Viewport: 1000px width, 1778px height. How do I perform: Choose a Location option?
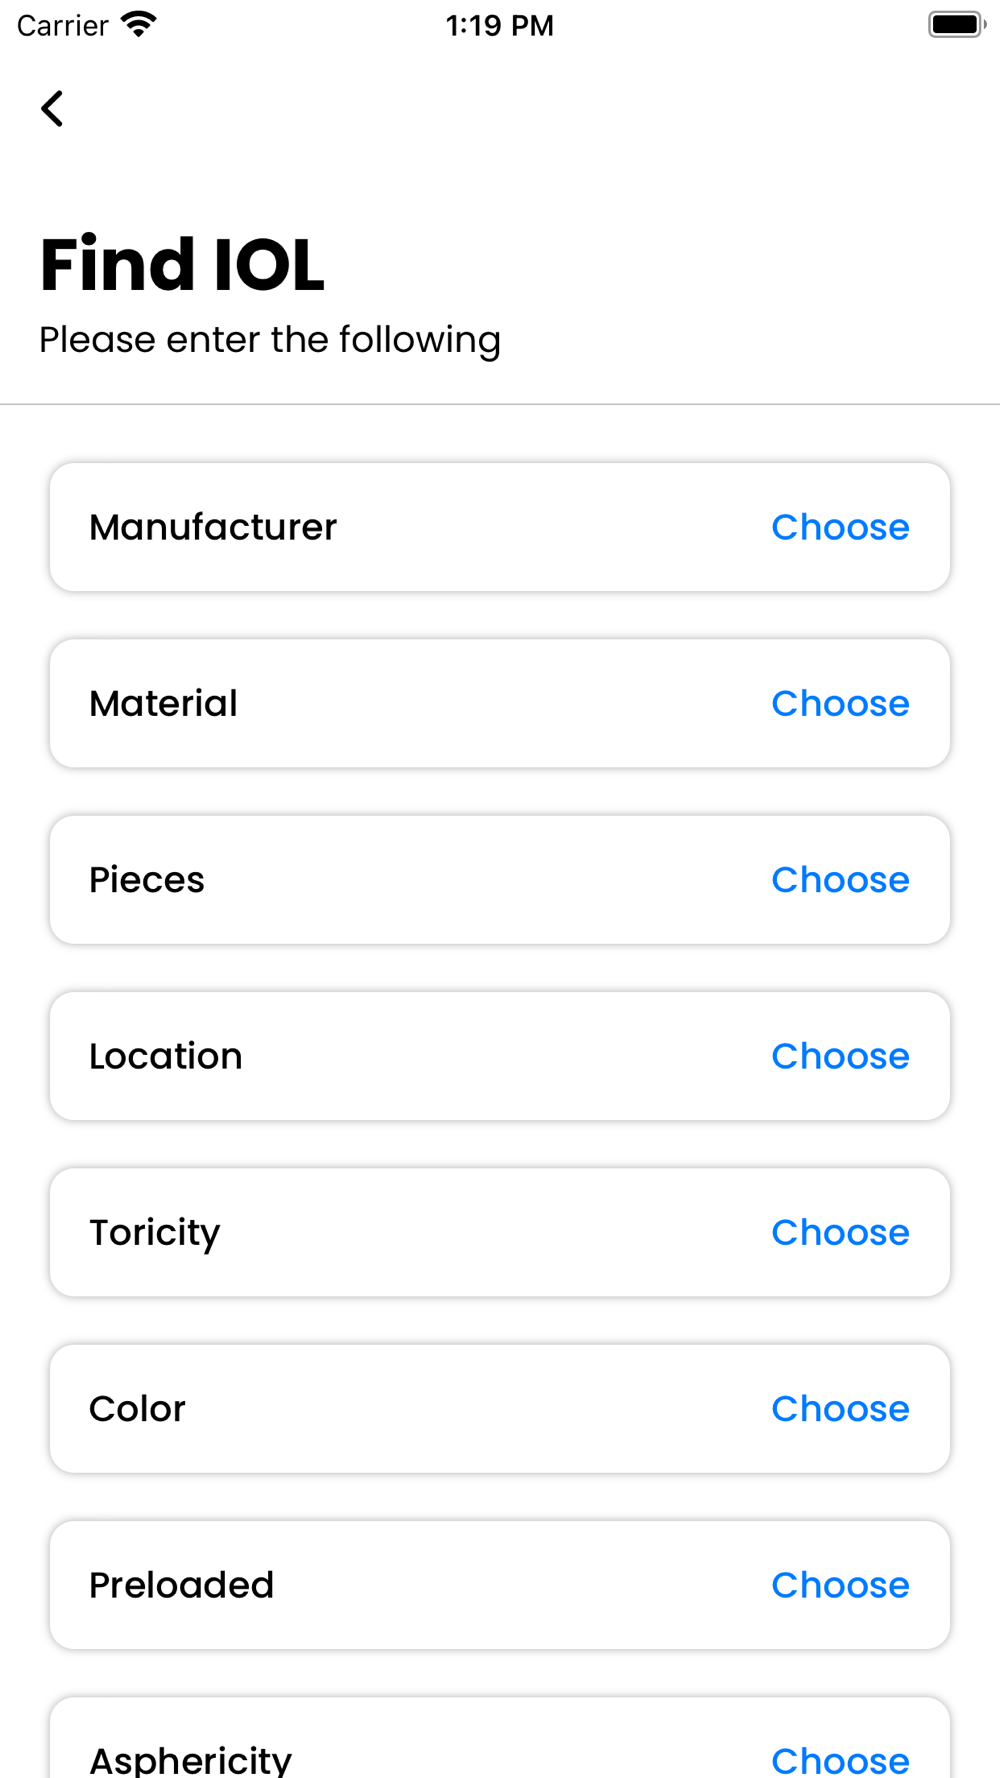coord(840,1056)
